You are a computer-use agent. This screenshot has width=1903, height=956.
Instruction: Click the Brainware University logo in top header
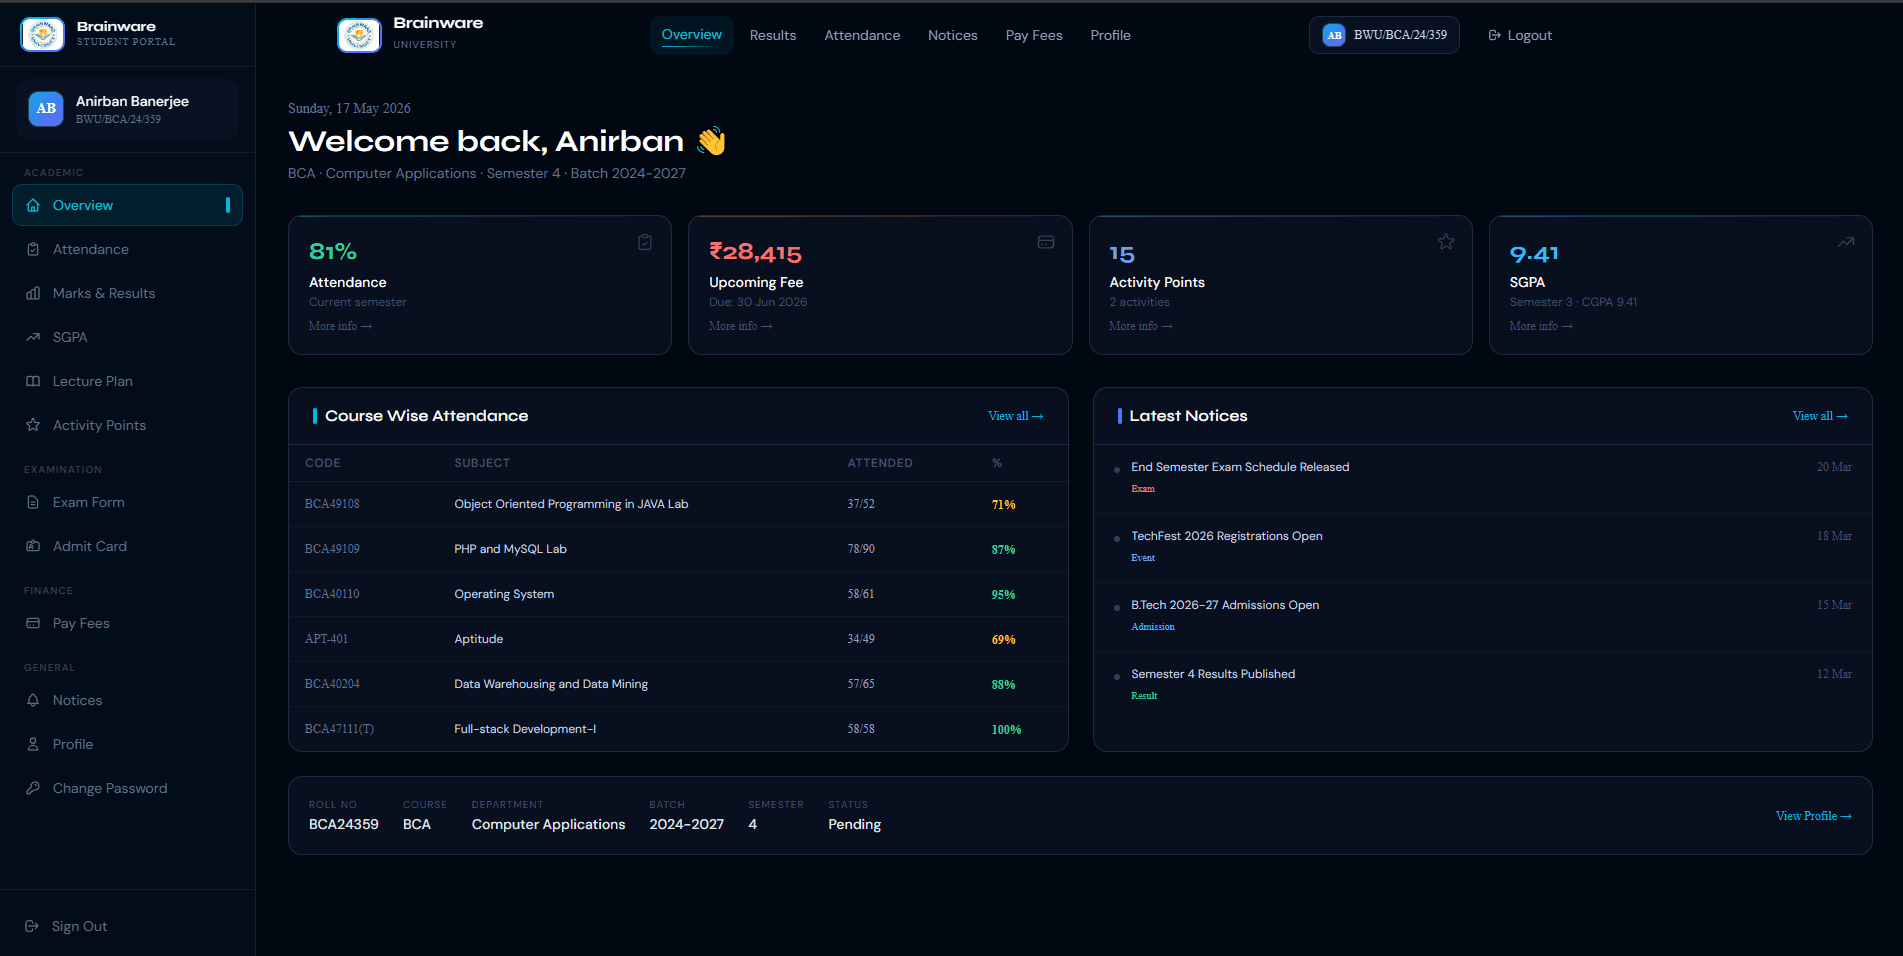tap(359, 35)
